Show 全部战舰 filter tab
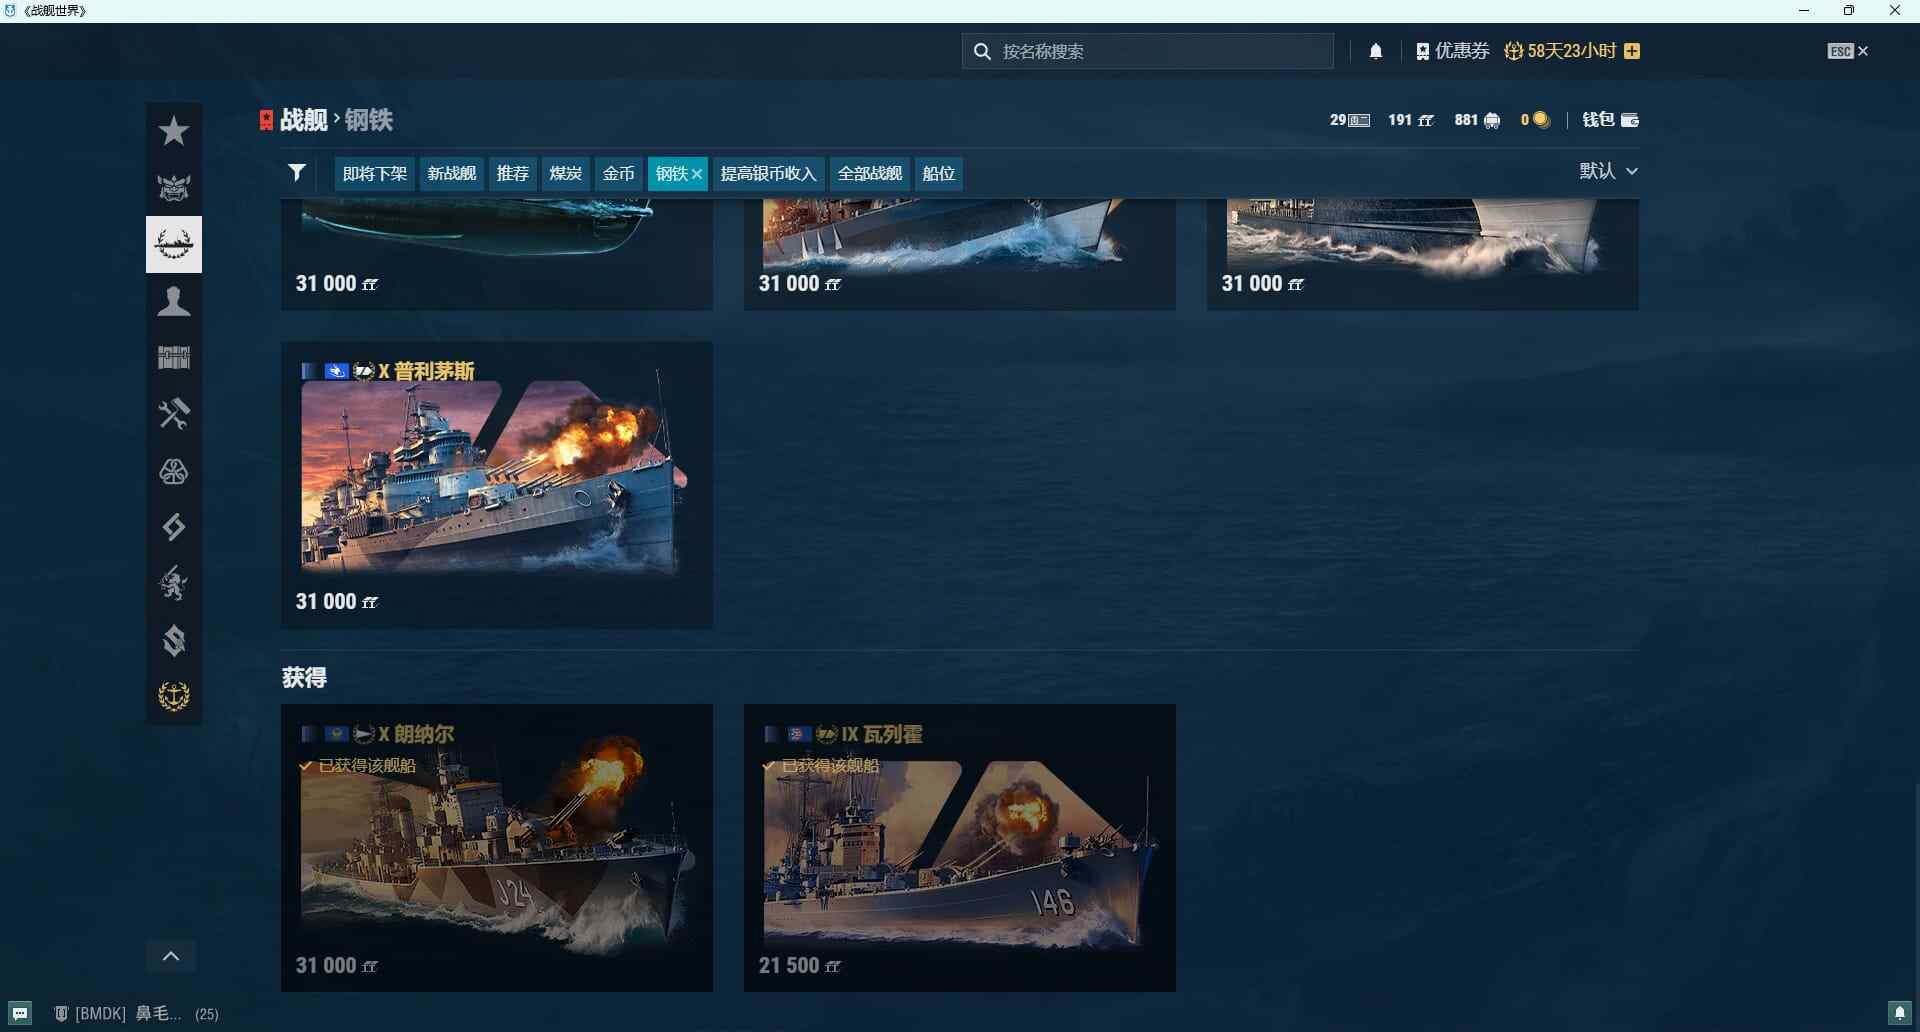Viewport: 1920px width, 1032px height. (x=870, y=174)
